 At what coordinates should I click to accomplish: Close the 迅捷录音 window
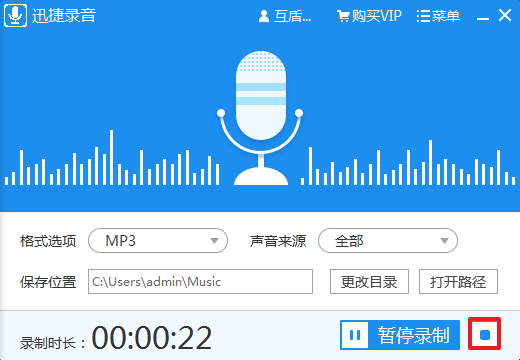[505, 15]
